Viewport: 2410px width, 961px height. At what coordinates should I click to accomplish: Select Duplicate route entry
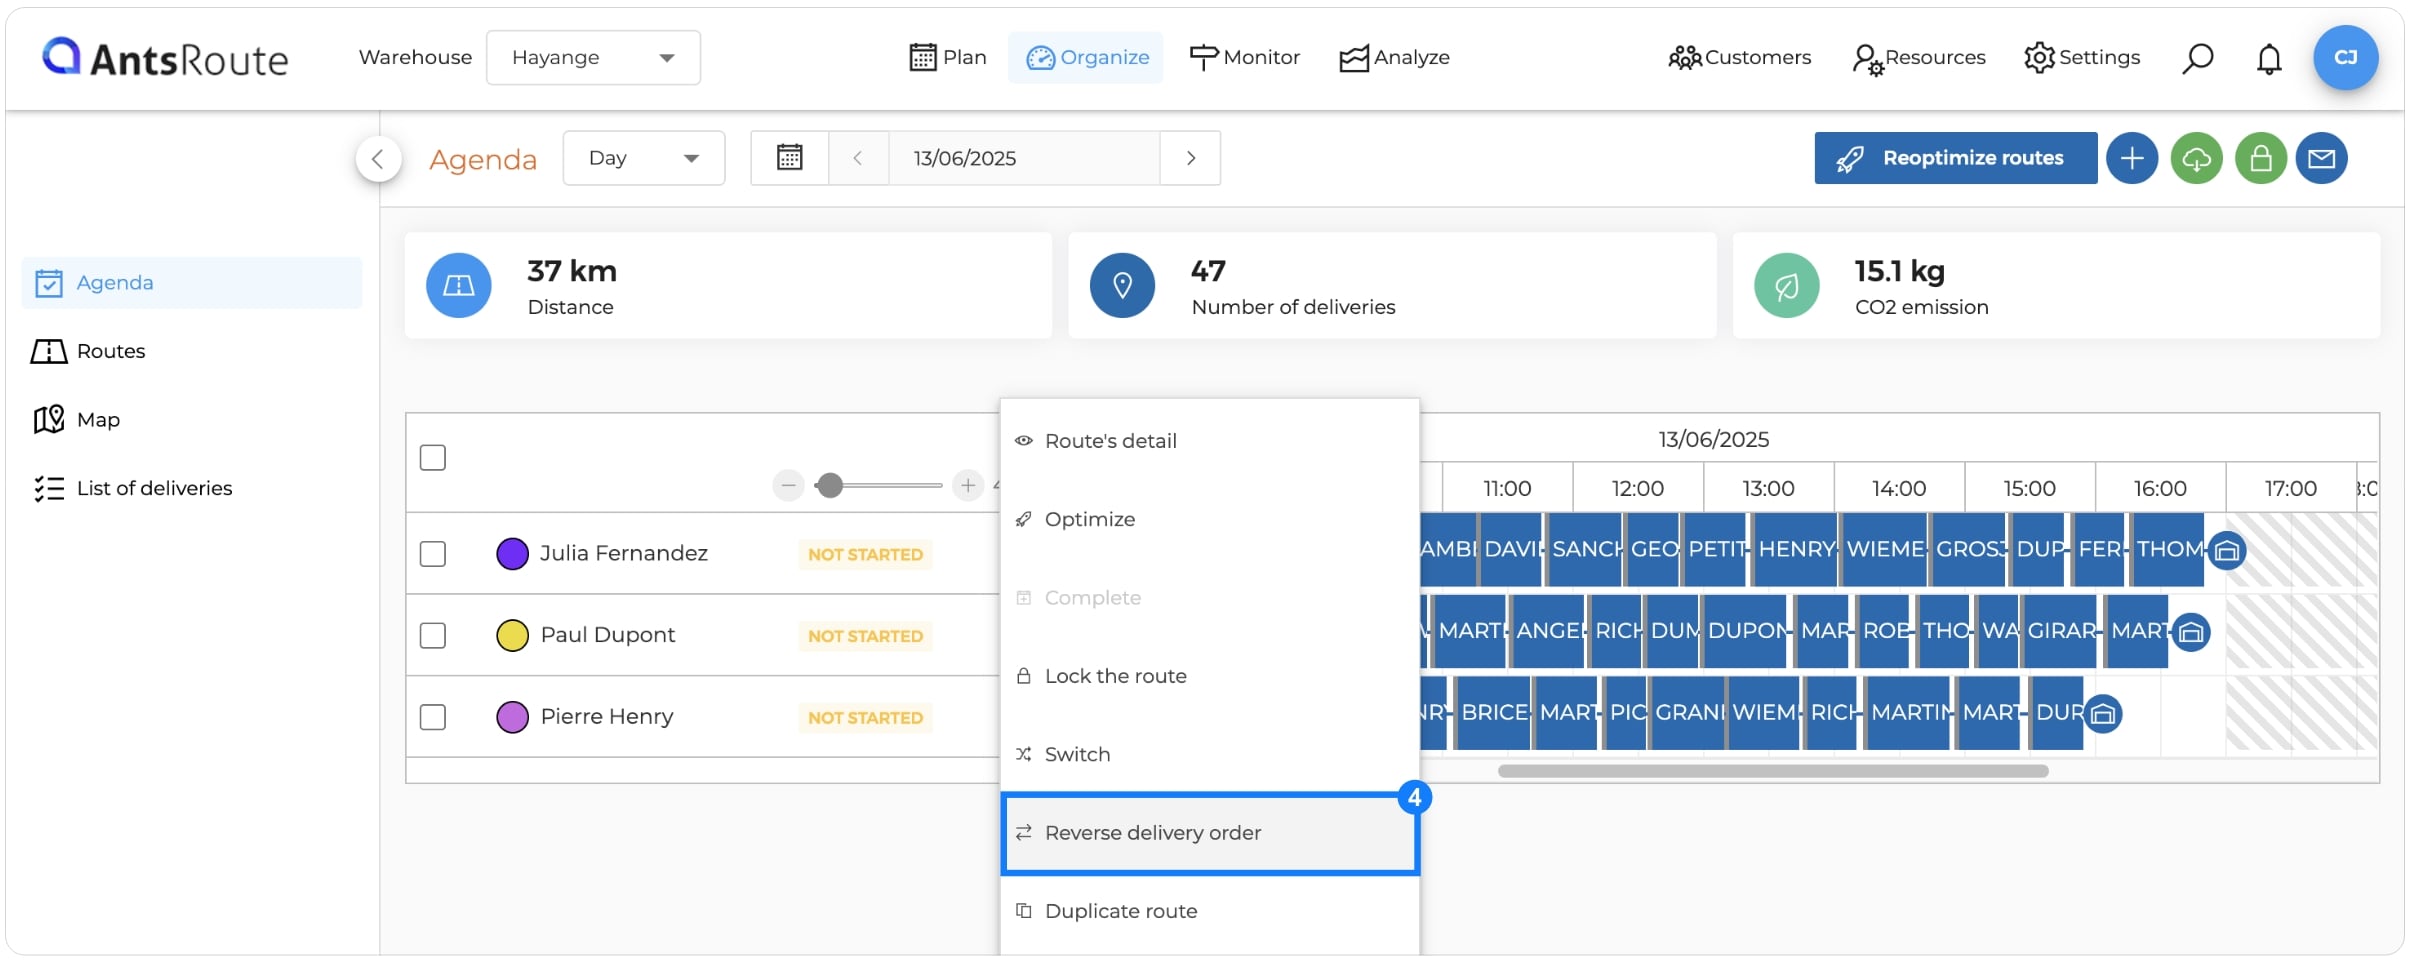1210,911
